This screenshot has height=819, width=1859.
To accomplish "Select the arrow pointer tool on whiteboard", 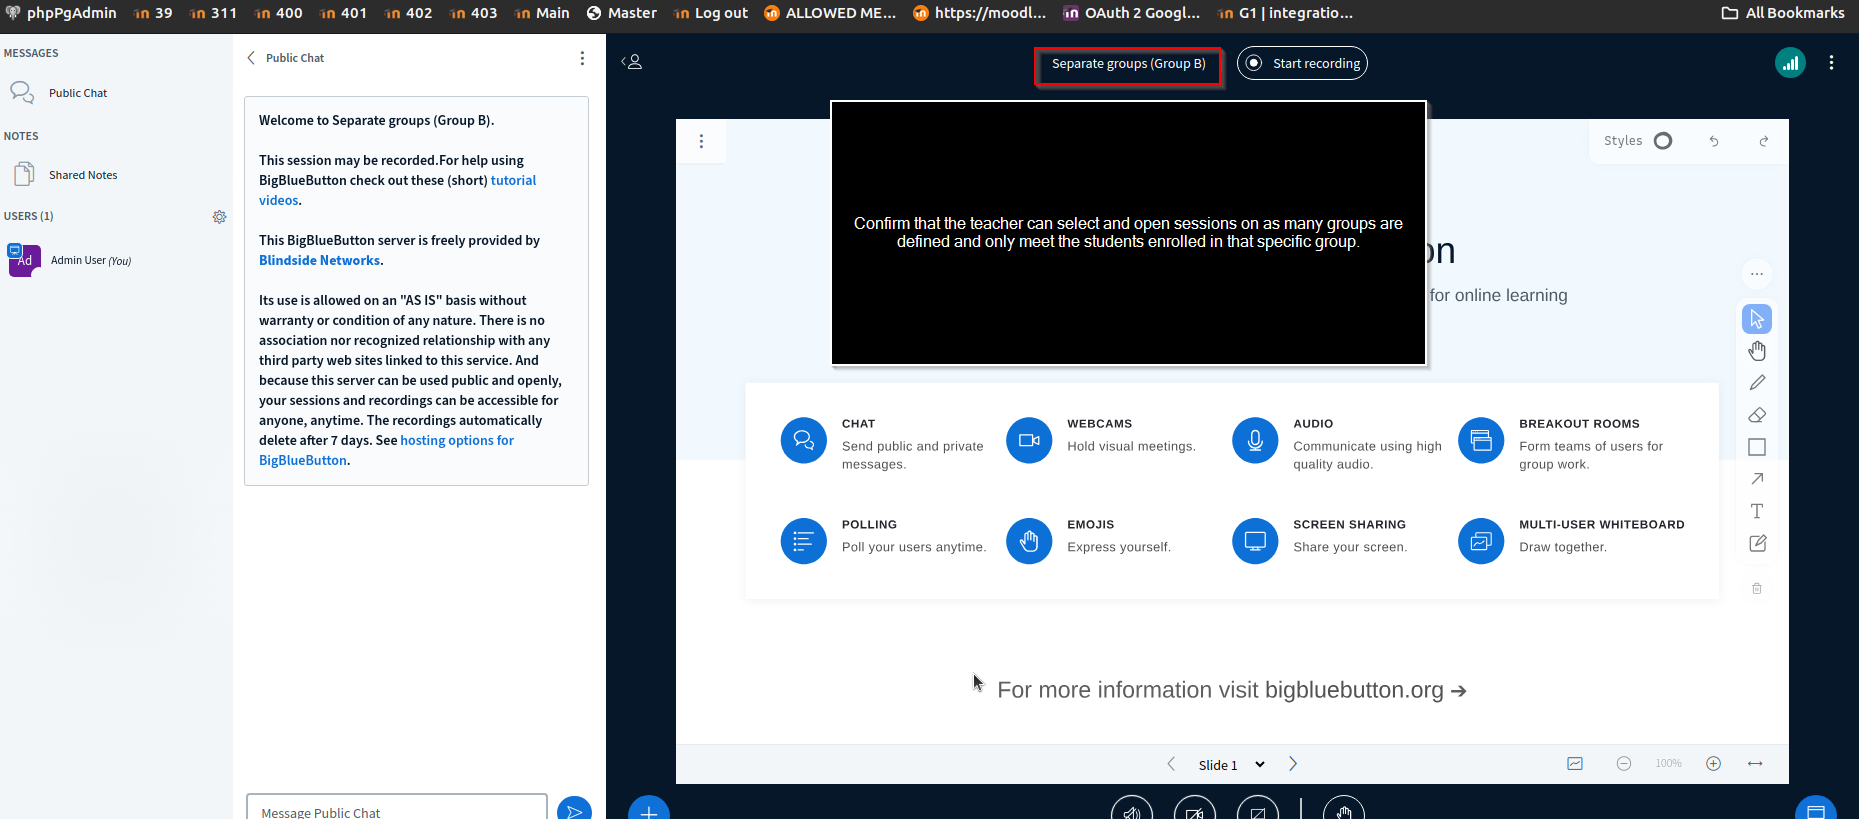I will click(1757, 319).
